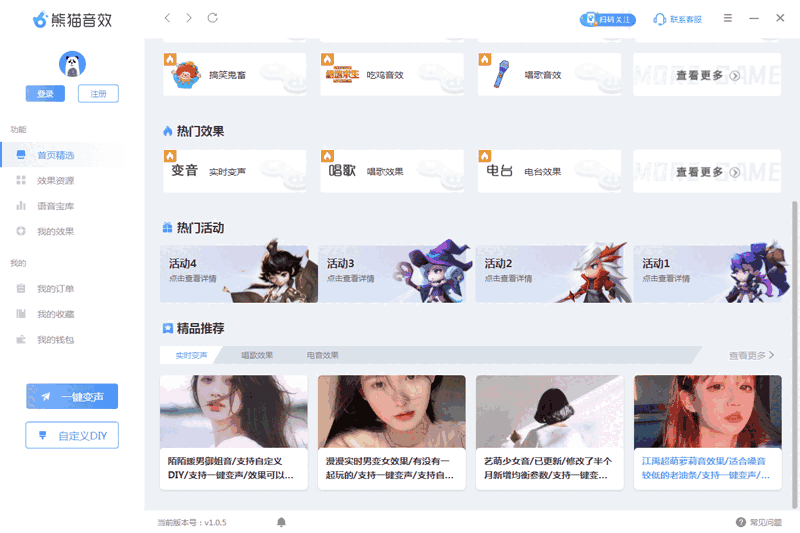Click the forward navigation arrow

pos(189,18)
